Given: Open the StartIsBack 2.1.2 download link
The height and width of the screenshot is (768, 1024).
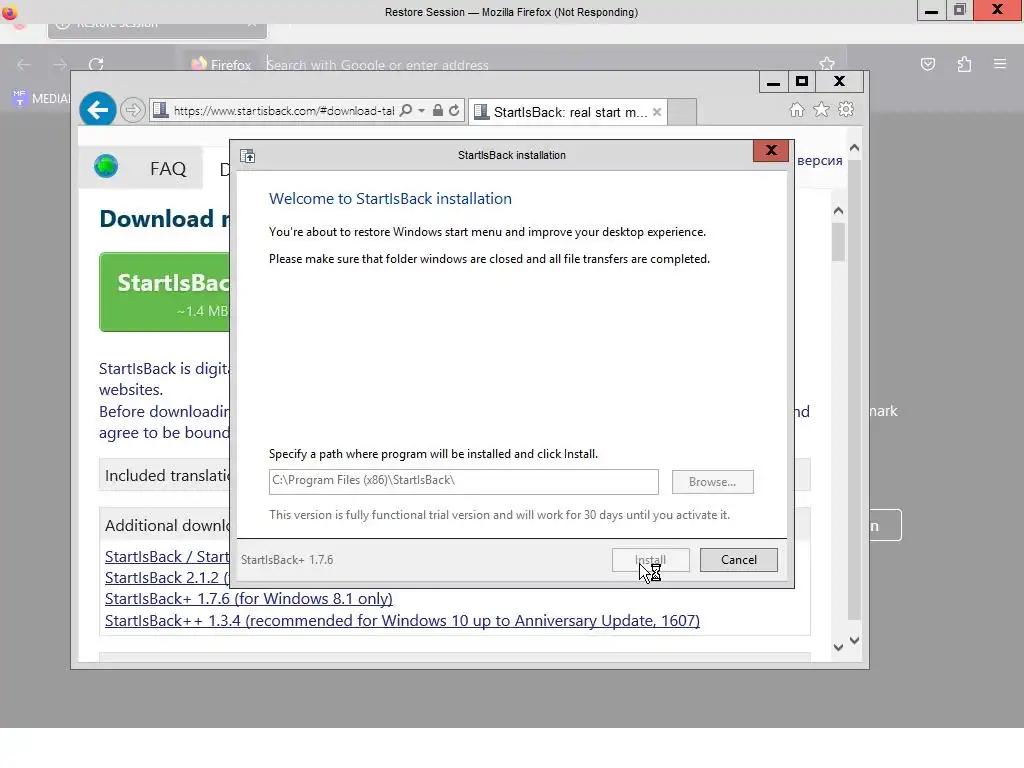Looking at the screenshot, I should pos(167,577).
